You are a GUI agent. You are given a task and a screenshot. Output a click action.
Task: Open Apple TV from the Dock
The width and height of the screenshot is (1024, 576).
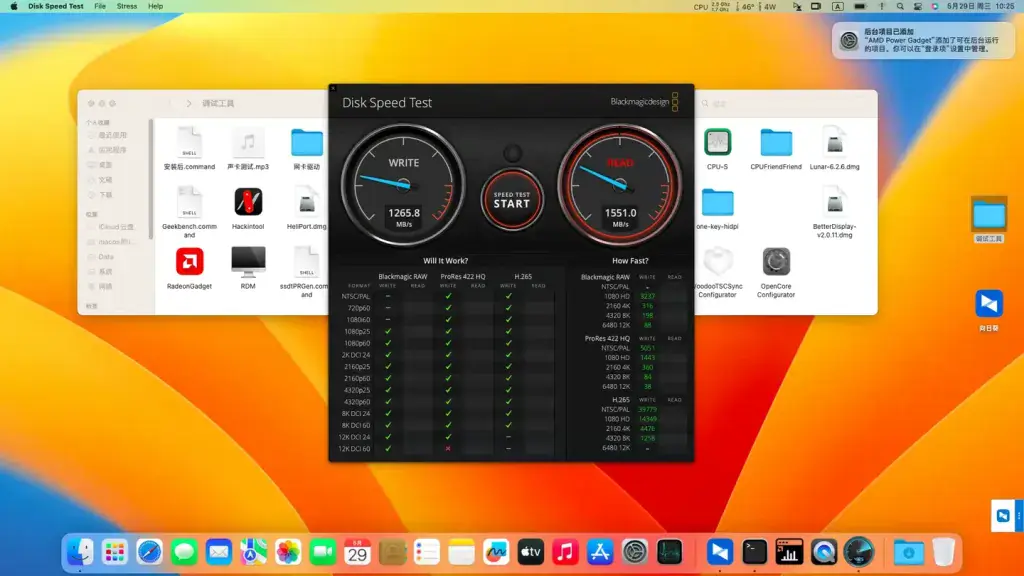pos(531,552)
